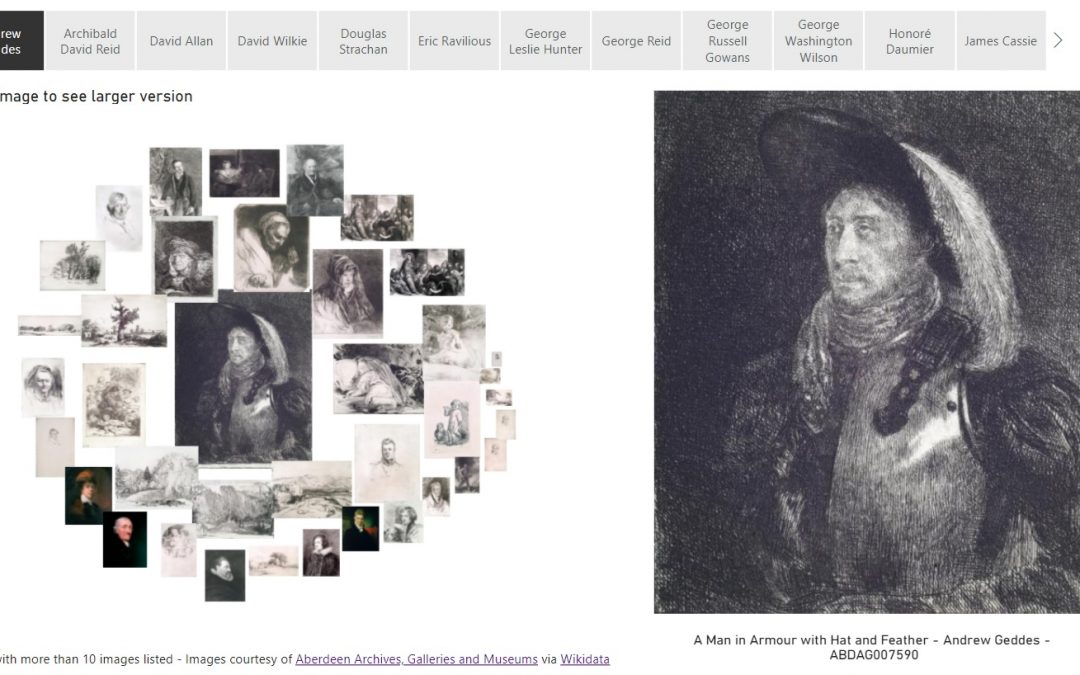Select the Douglas Strachan tab
Image resolution: width=1080 pixels, height=675 pixels.
point(363,41)
